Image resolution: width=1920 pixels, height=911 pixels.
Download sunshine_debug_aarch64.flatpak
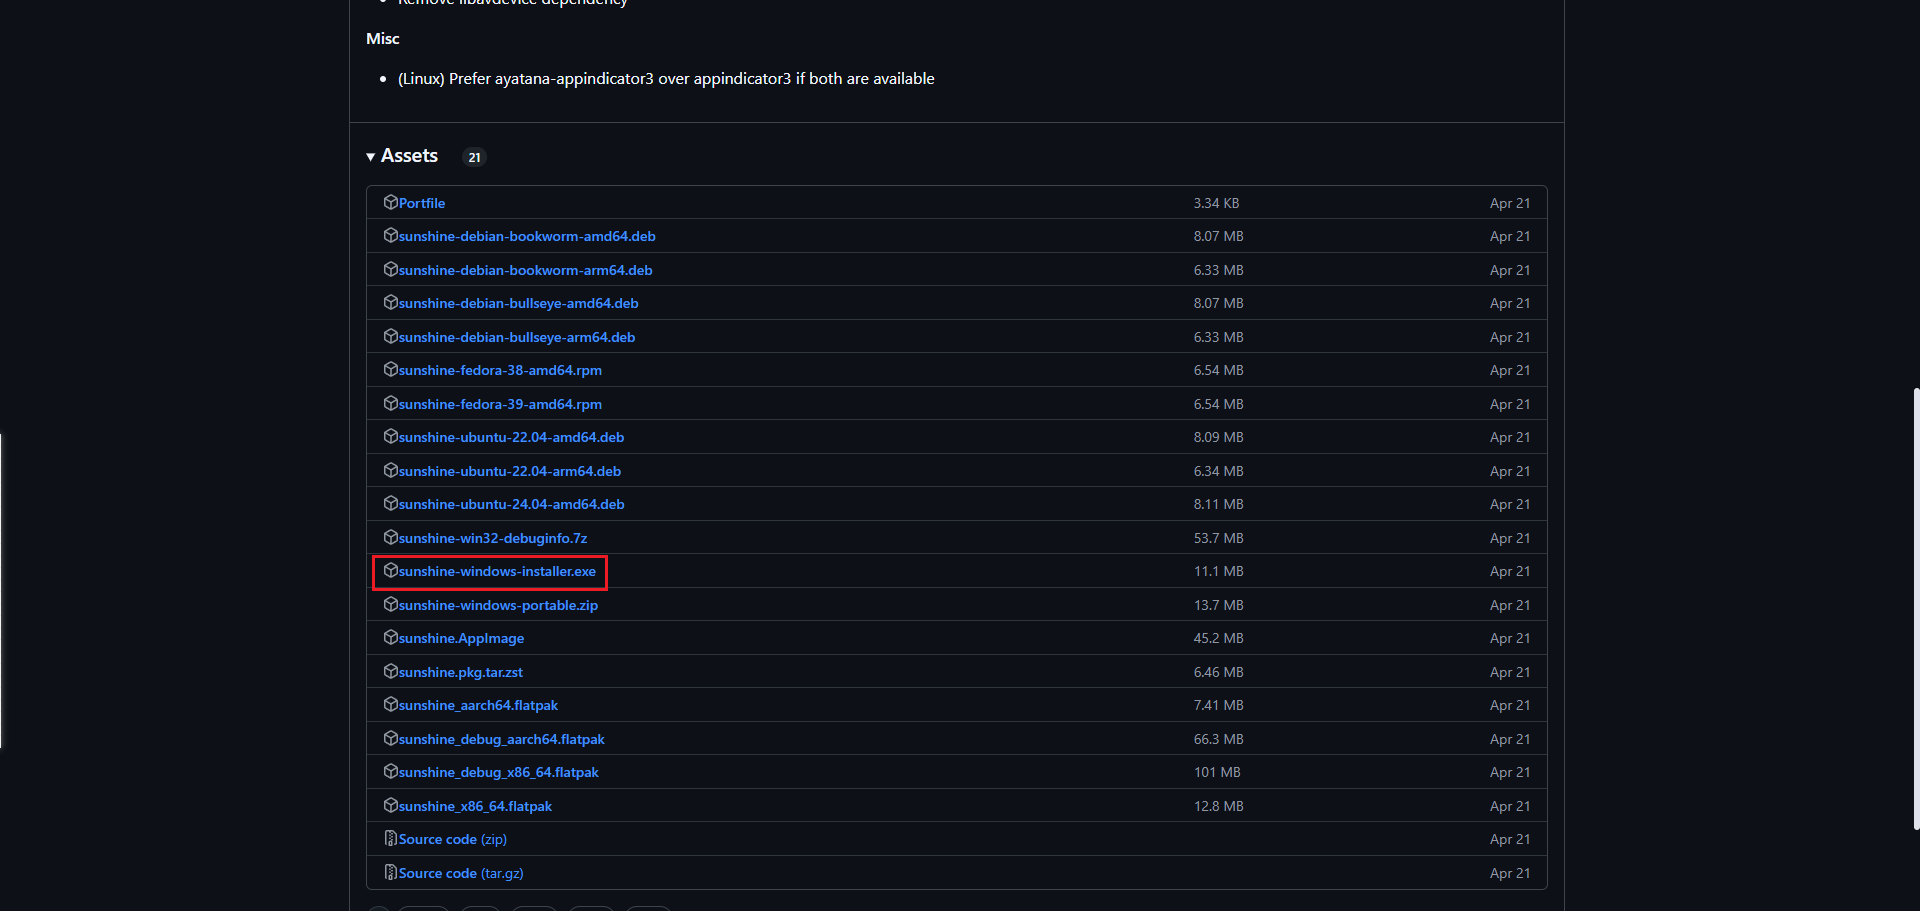[x=502, y=739]
